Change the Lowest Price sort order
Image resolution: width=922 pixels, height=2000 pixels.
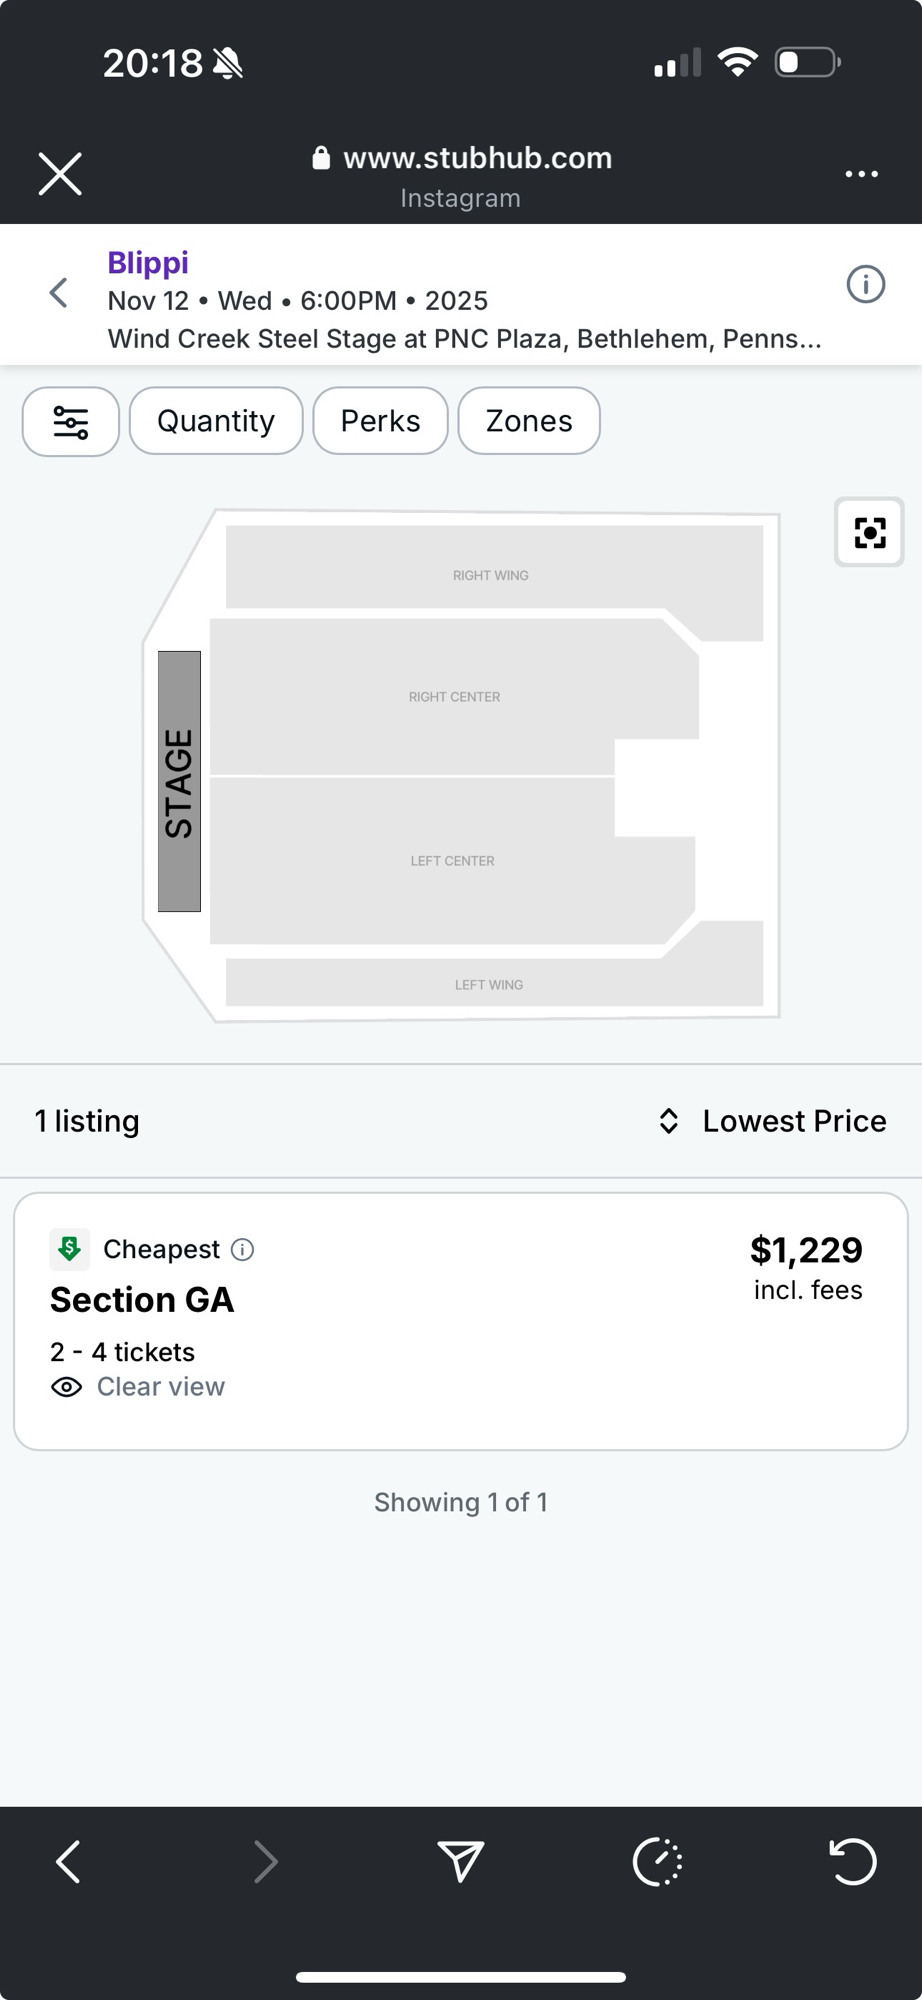pos(772,1121)
